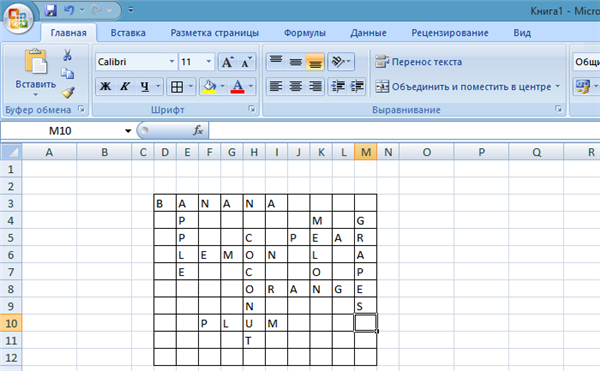600x371 pixels.
Task: Open the Шрифт dialog launcher
Action: (x=252, y=109)
